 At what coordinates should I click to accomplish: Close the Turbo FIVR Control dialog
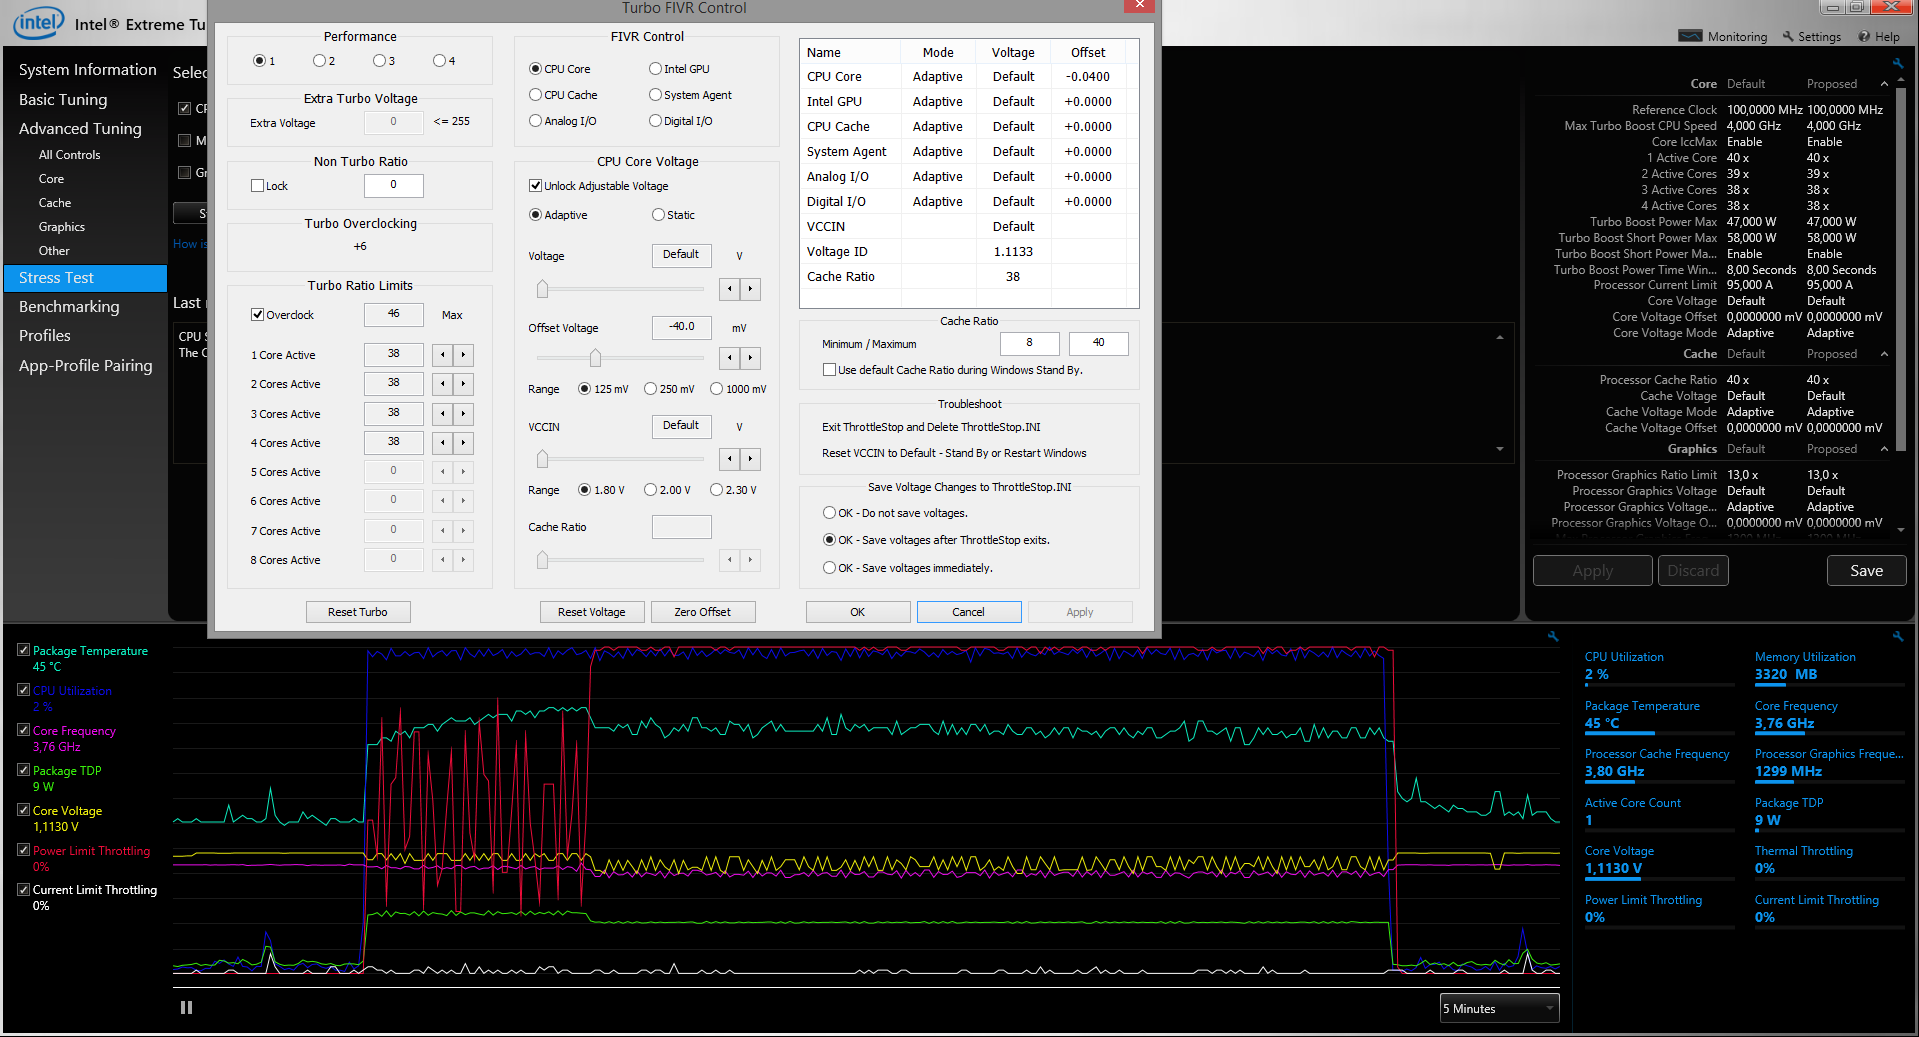tap(1139, 5)
